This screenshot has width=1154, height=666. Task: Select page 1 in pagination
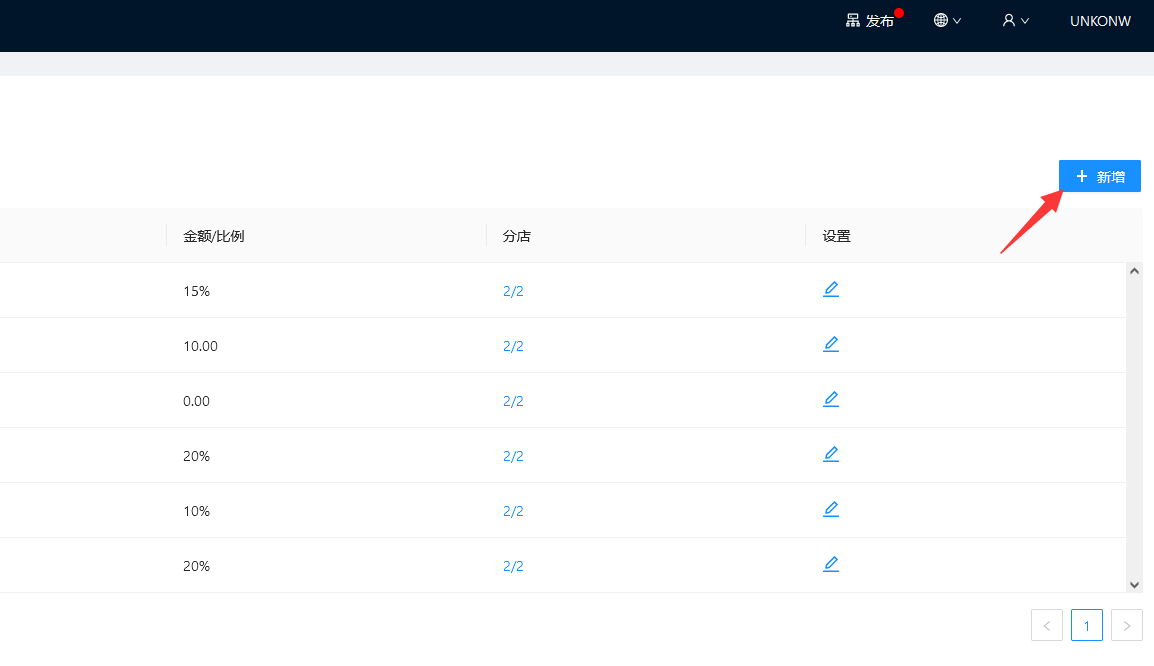click(1086, 626)
